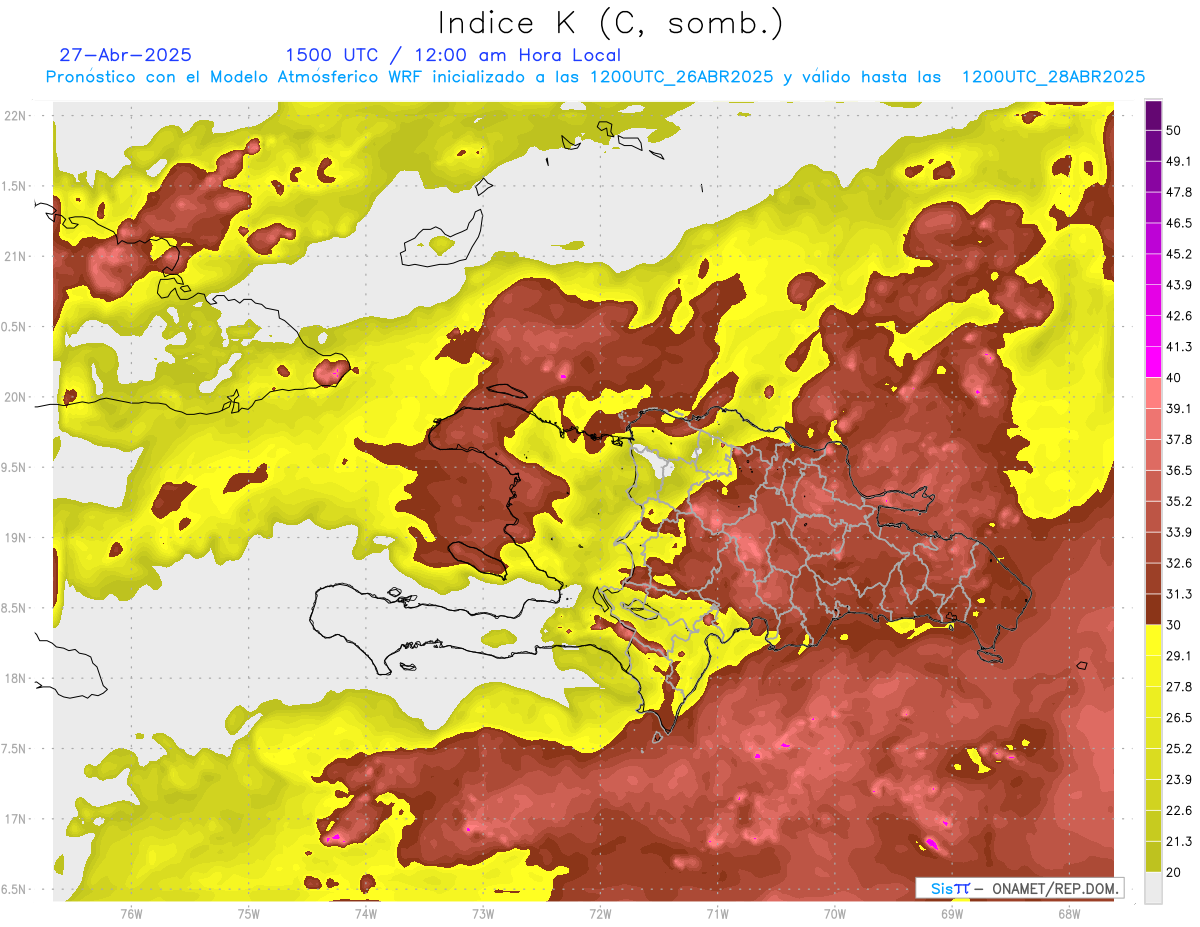Click the colorbar value '45.2'

pos(1179,254)
